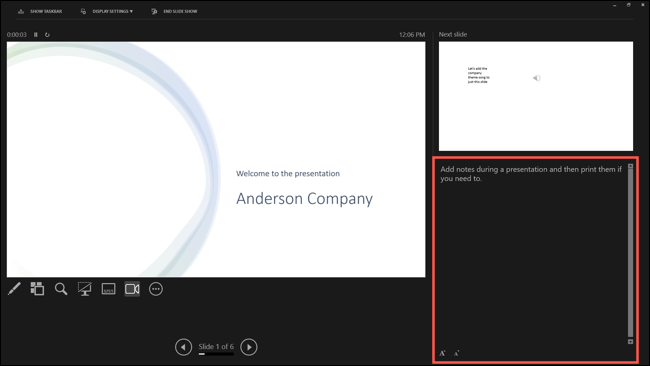This screenshot has width=650, height=366.
Task: Go to previous slide arrow
Action: coord(183,347)
